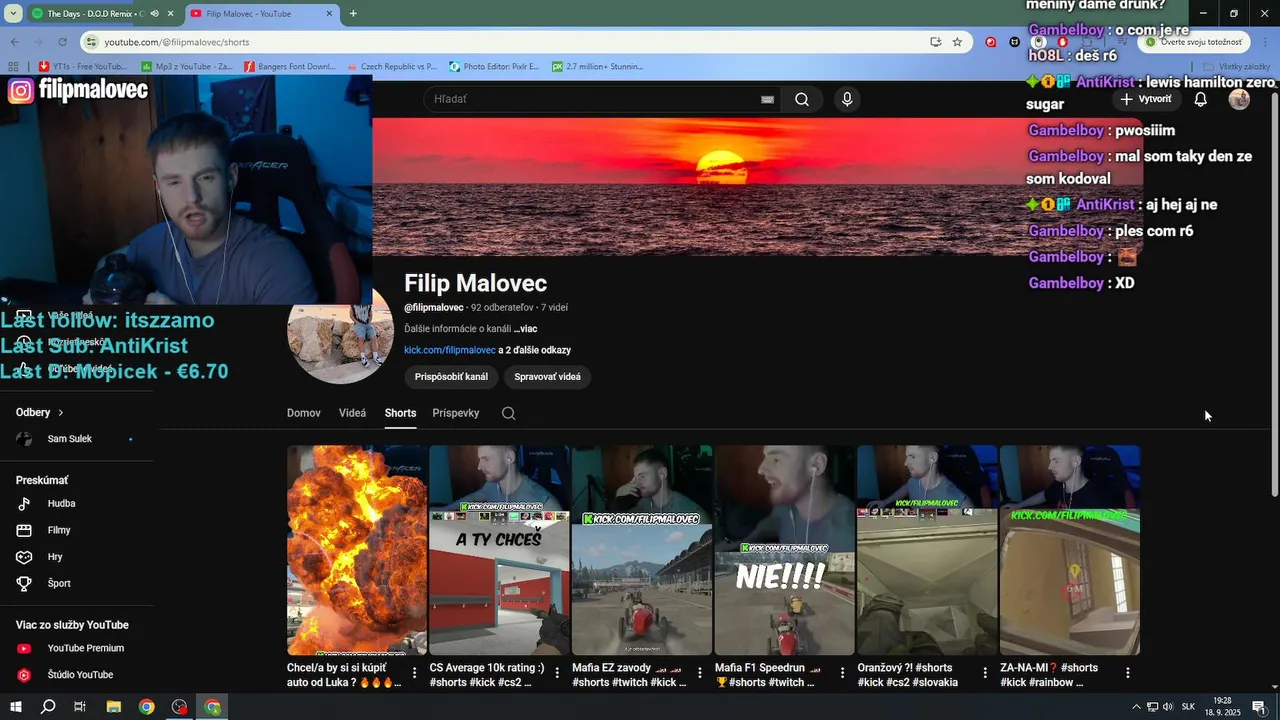The width and height of the screenshot is (1280, 720).
Task: Click the Chrome address bar URL
Action: 177,42
